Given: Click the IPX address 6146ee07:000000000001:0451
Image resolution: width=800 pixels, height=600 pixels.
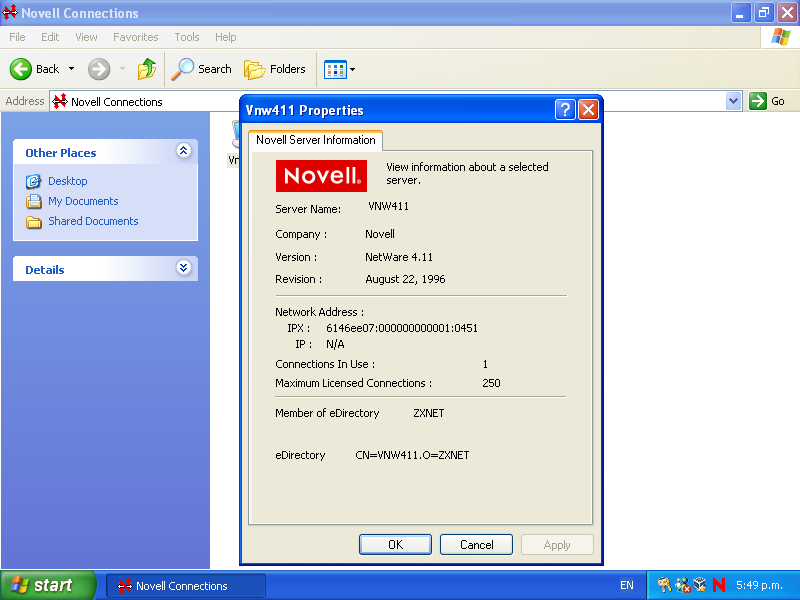Looking at the screenshot, I should (x=402, y=328).
